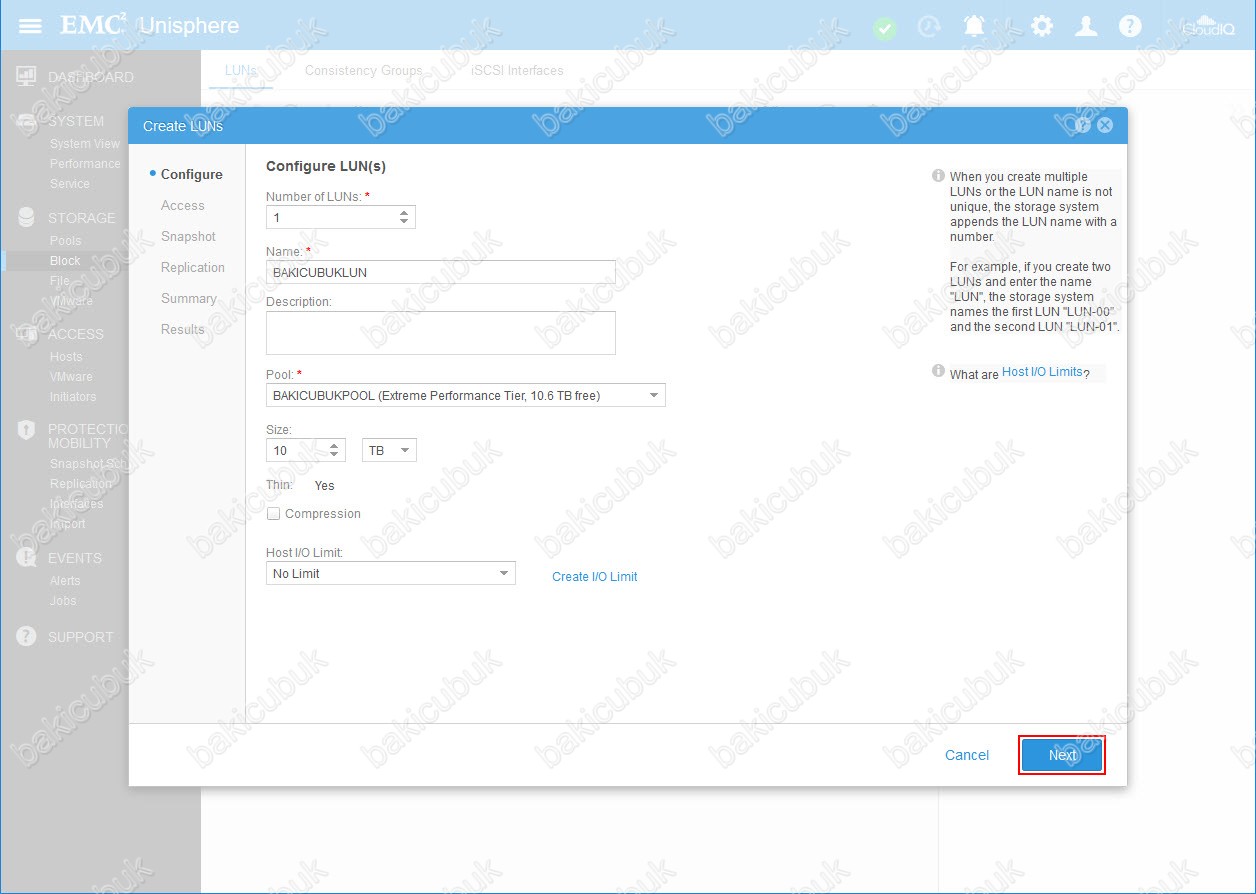Click the Description text area
This screenshot has height=894, width=1256.
441,333
